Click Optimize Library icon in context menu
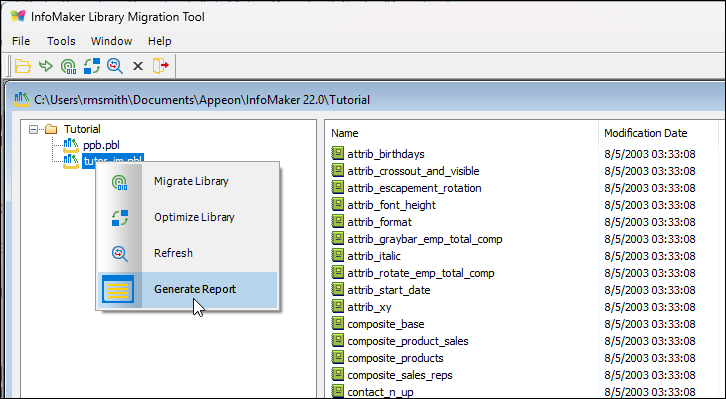This screenshot has height=399, width=726. tap(119, 218)
